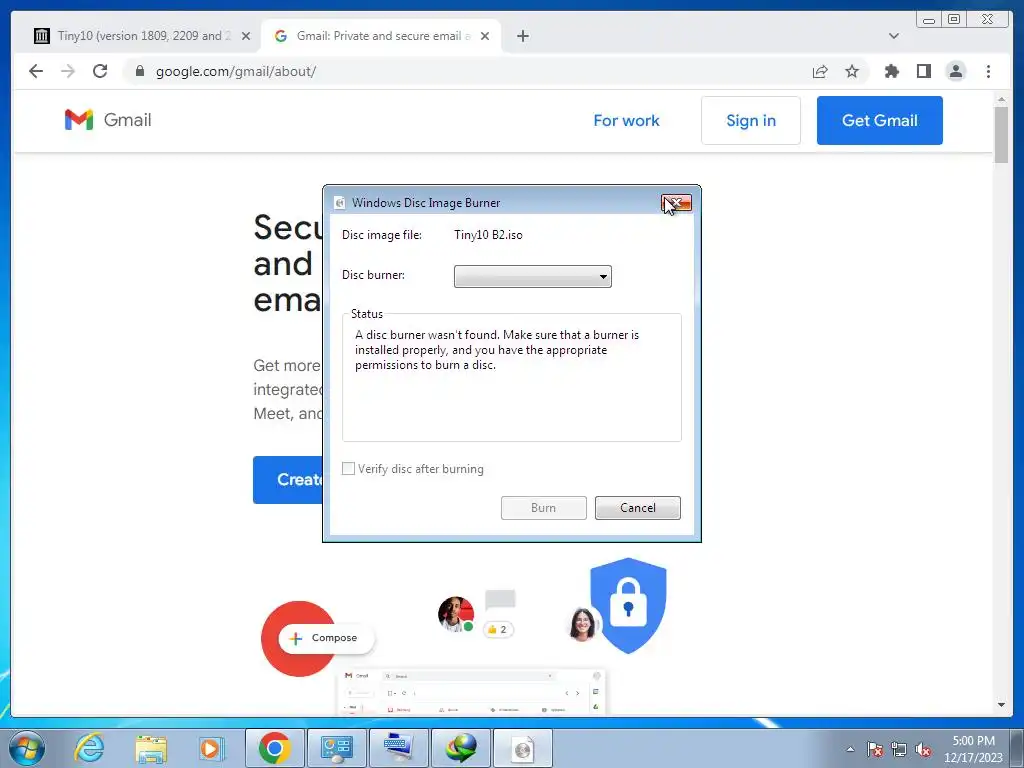Click the scrollbar up arrow

1001,99
